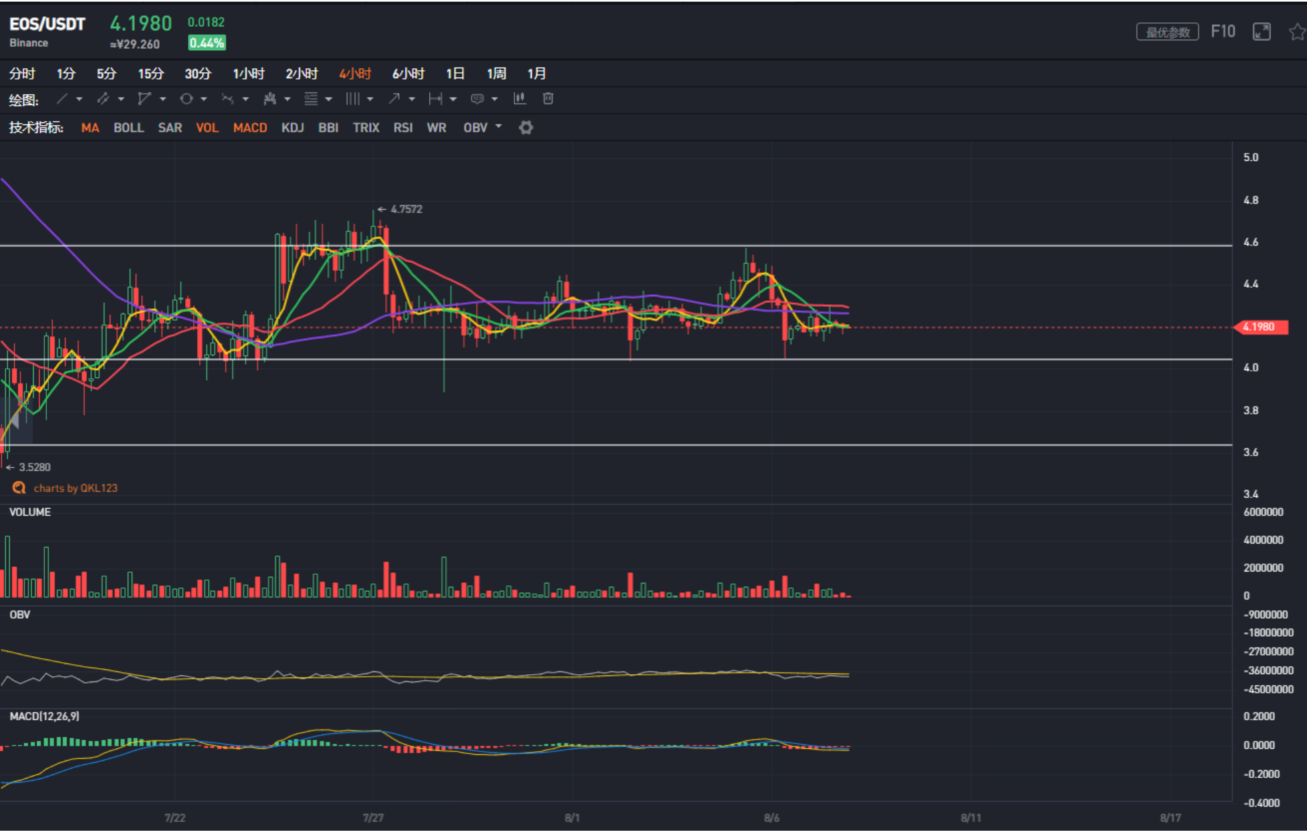Switch to the 1日 timeframe
1307x831 pixels.
point(455,74)
